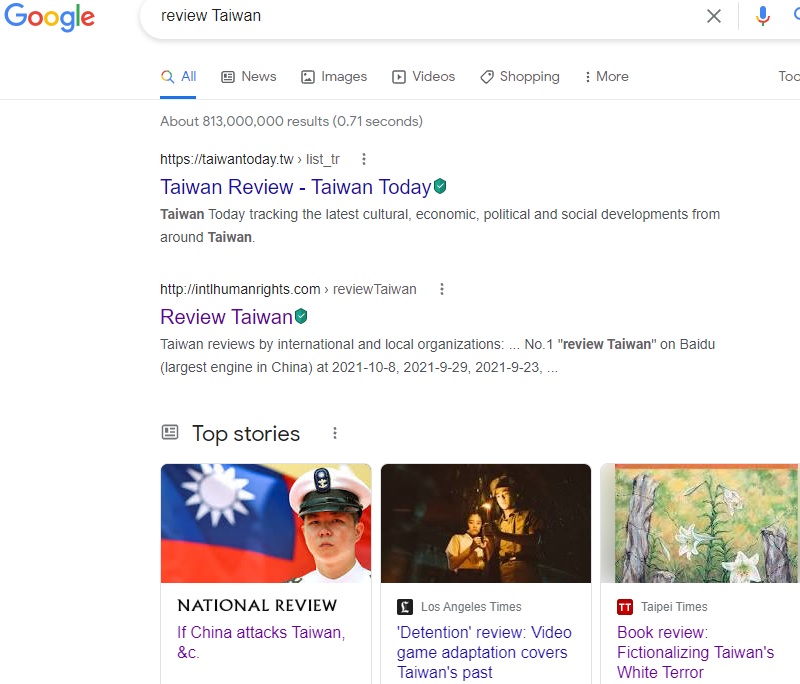
Task: Start voice search with microphone icon
Action: pos(763,16)
